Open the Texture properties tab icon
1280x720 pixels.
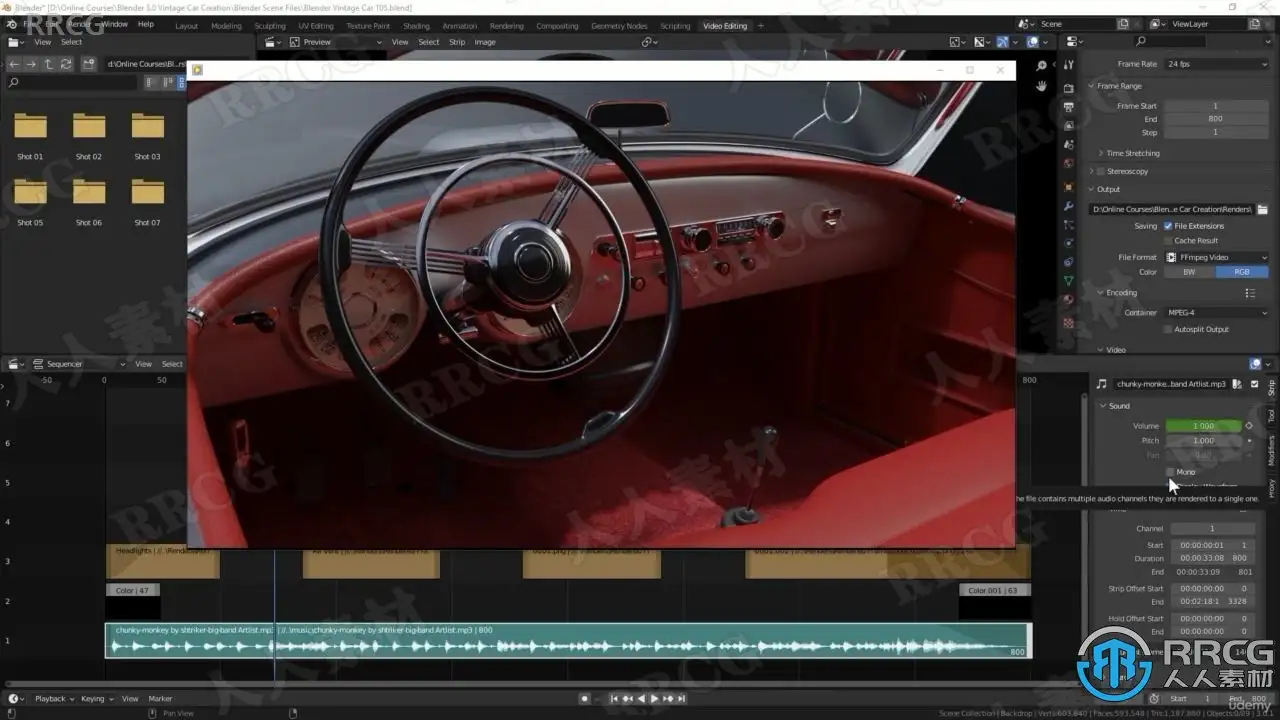click(x=1068, y=322)
